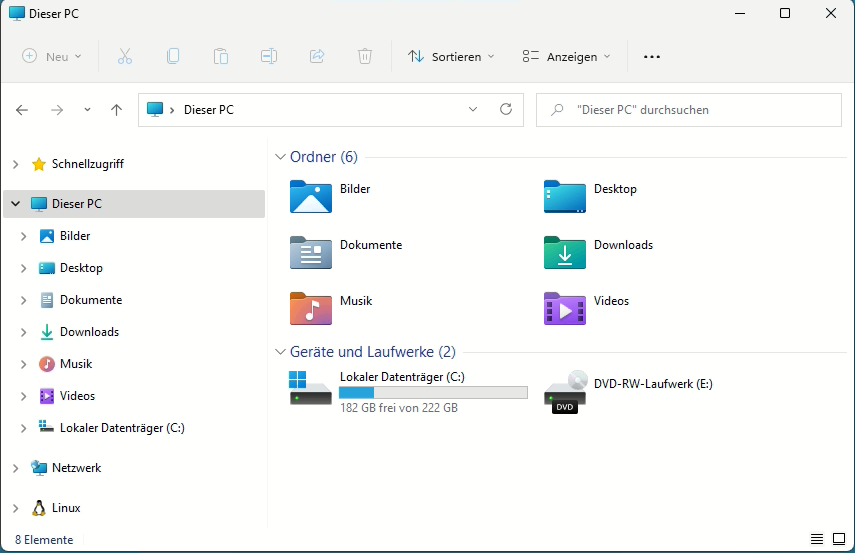Click the Cut scissors icon
Image resolution: width=855 pixels, height=553 pixels.
coord(125,56)
